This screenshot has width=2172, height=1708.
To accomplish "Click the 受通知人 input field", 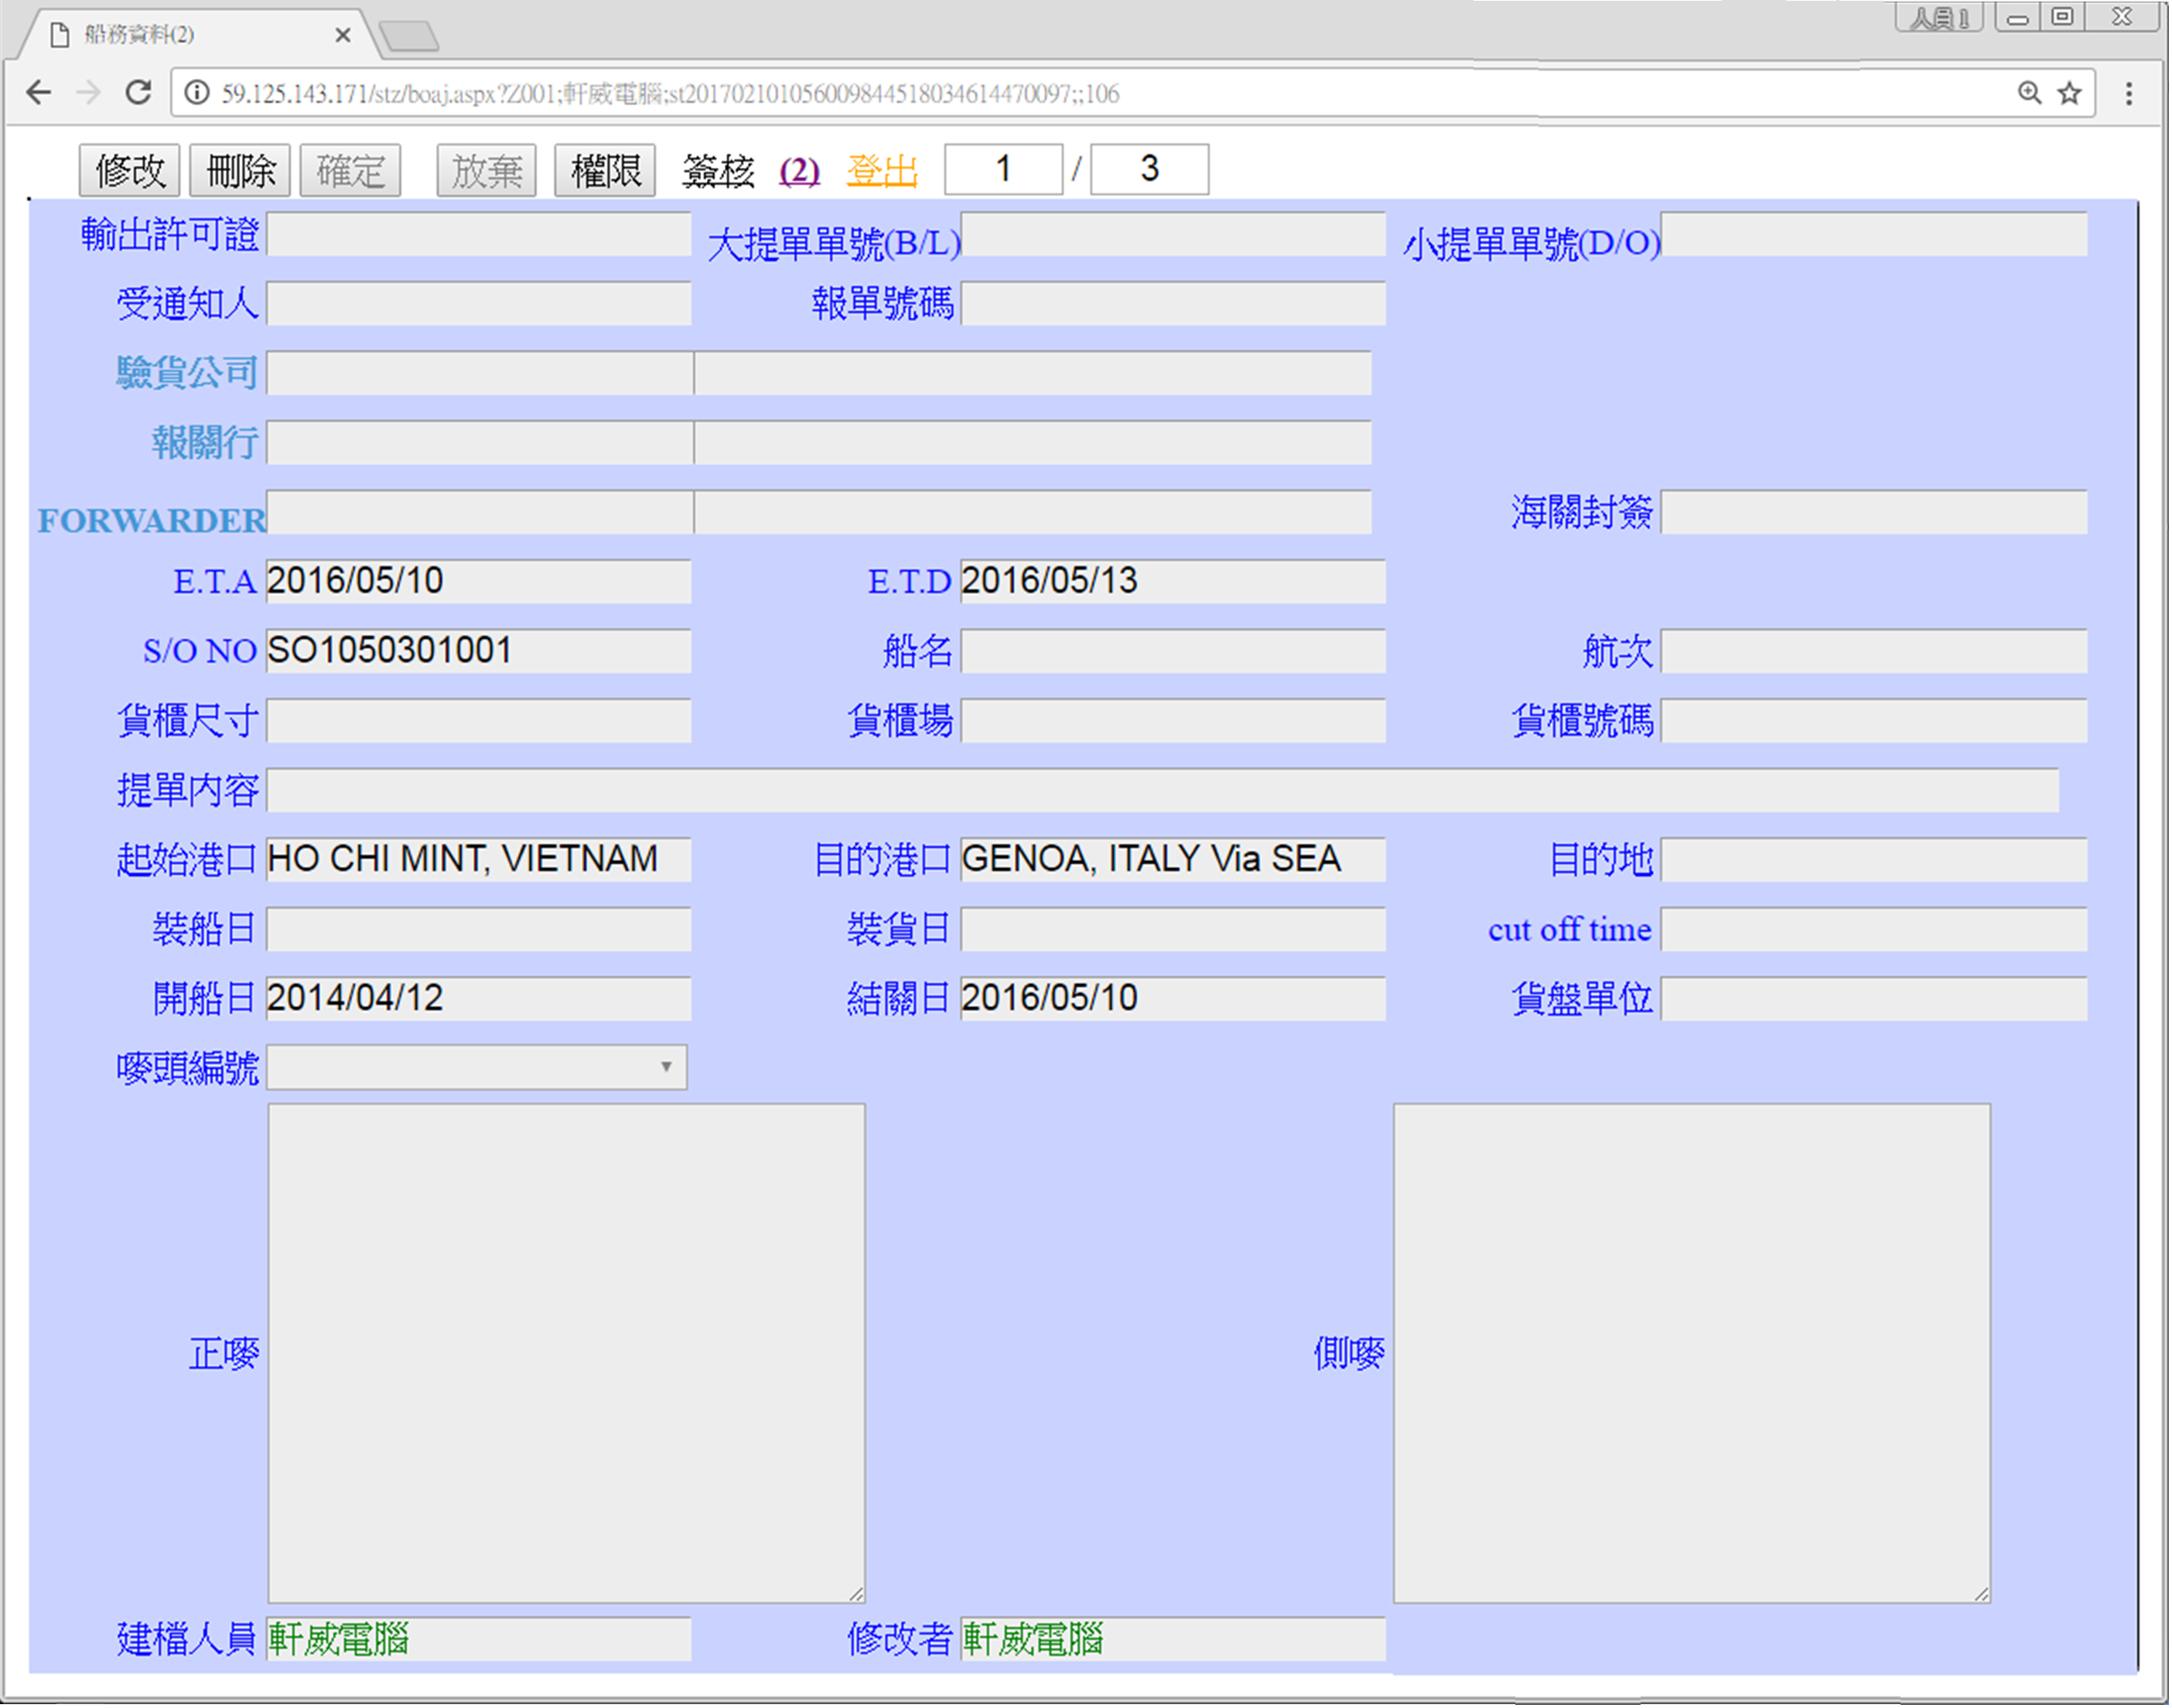I will [479, 304].
